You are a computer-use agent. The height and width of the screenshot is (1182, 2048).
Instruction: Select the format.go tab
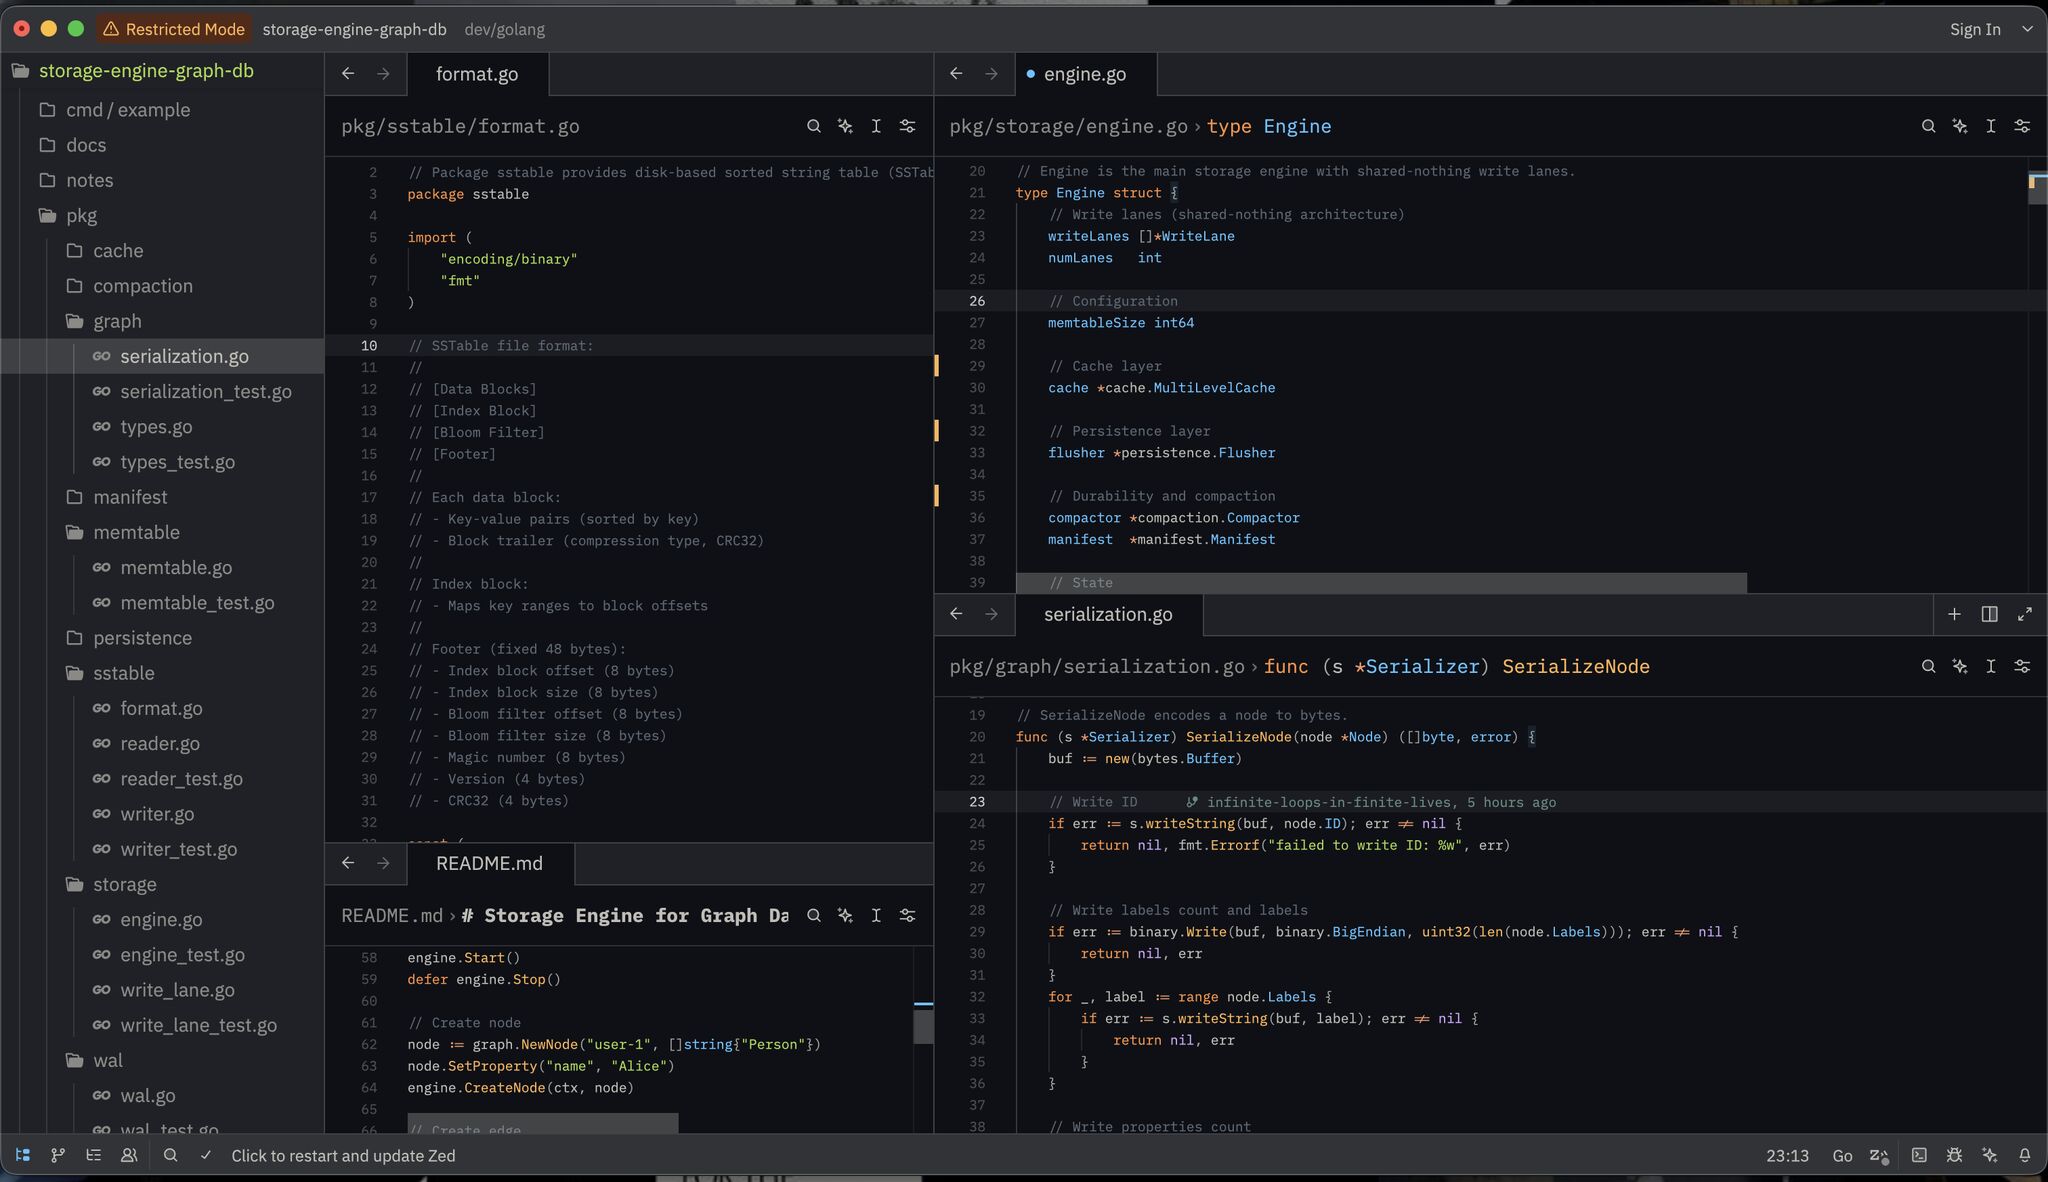pos(477,74)
